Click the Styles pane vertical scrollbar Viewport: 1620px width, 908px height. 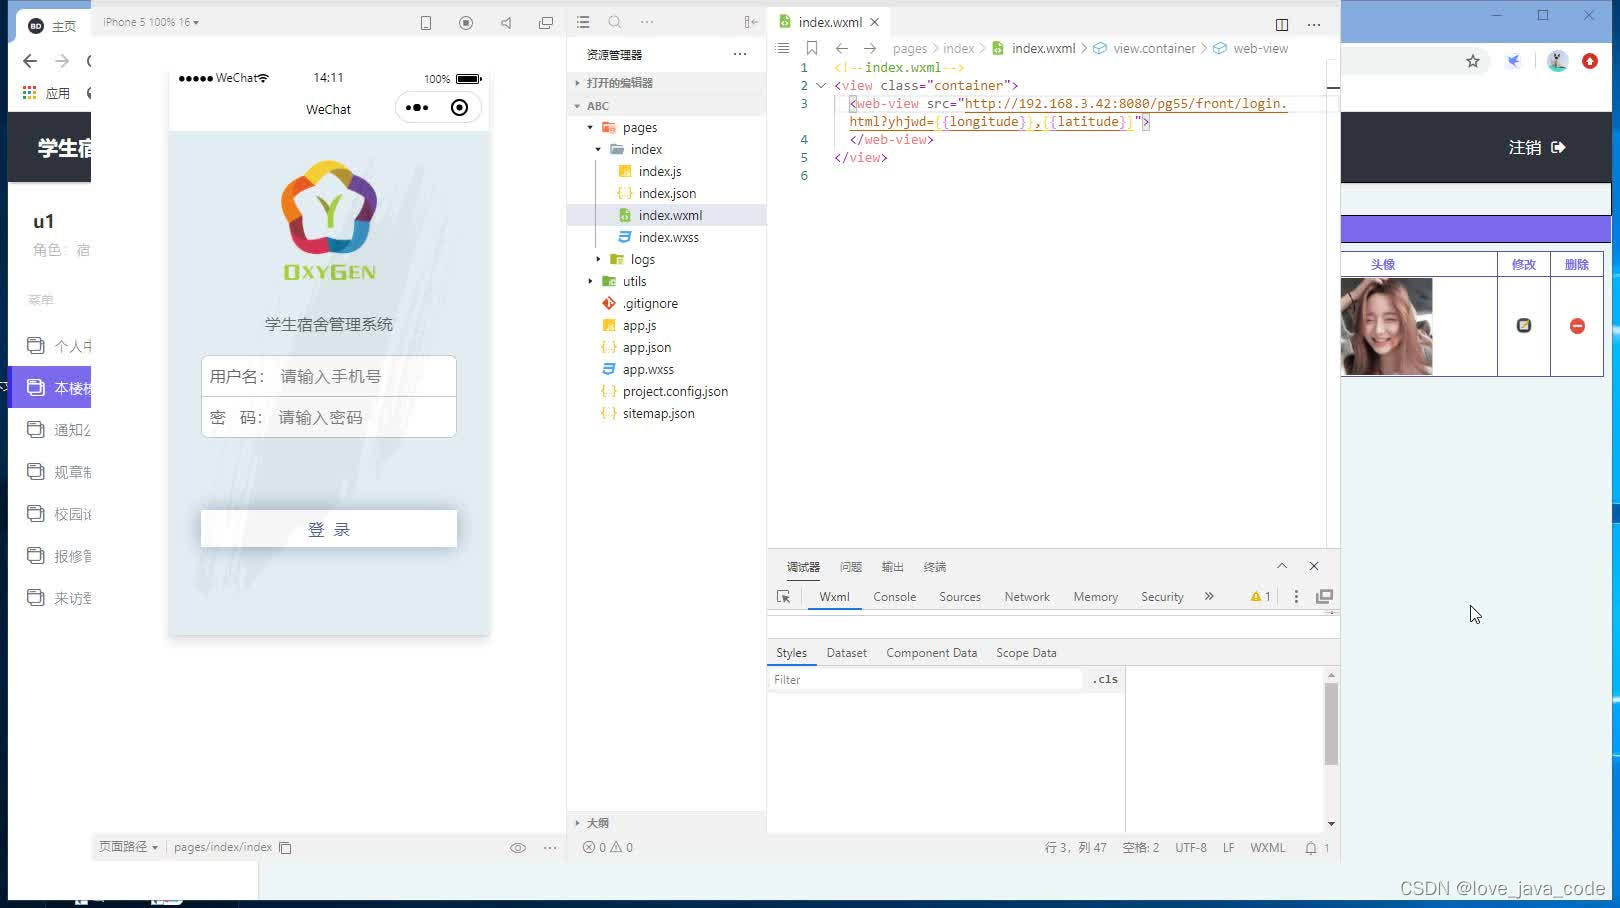[x=1331, y=725]
